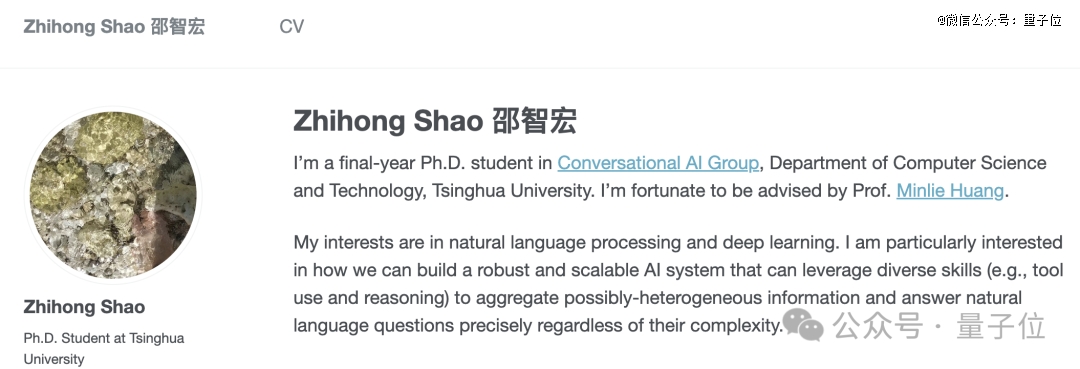
Task: Open the CV page from the header
Action: [291, 27]
